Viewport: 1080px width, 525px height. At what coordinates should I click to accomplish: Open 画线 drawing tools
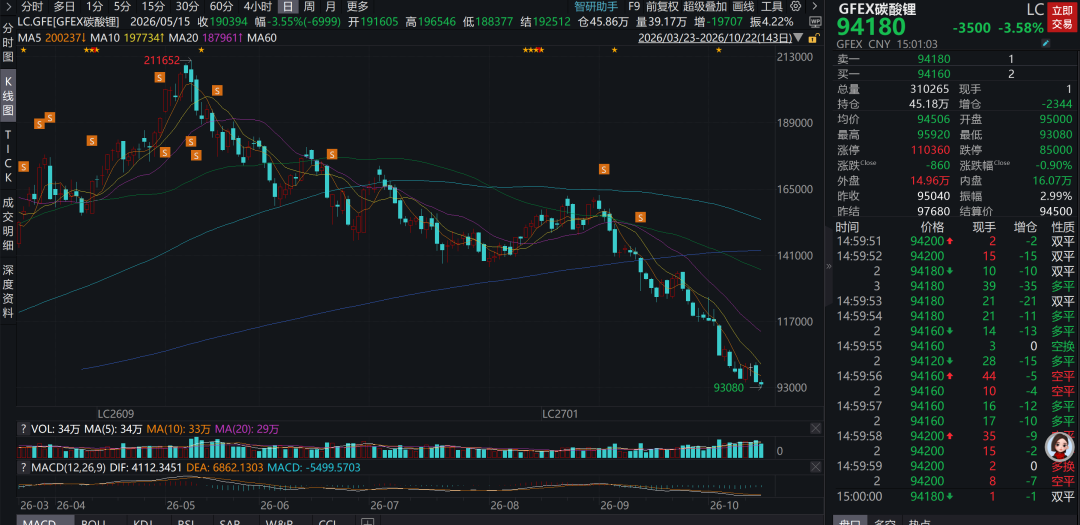pos(744,7)
